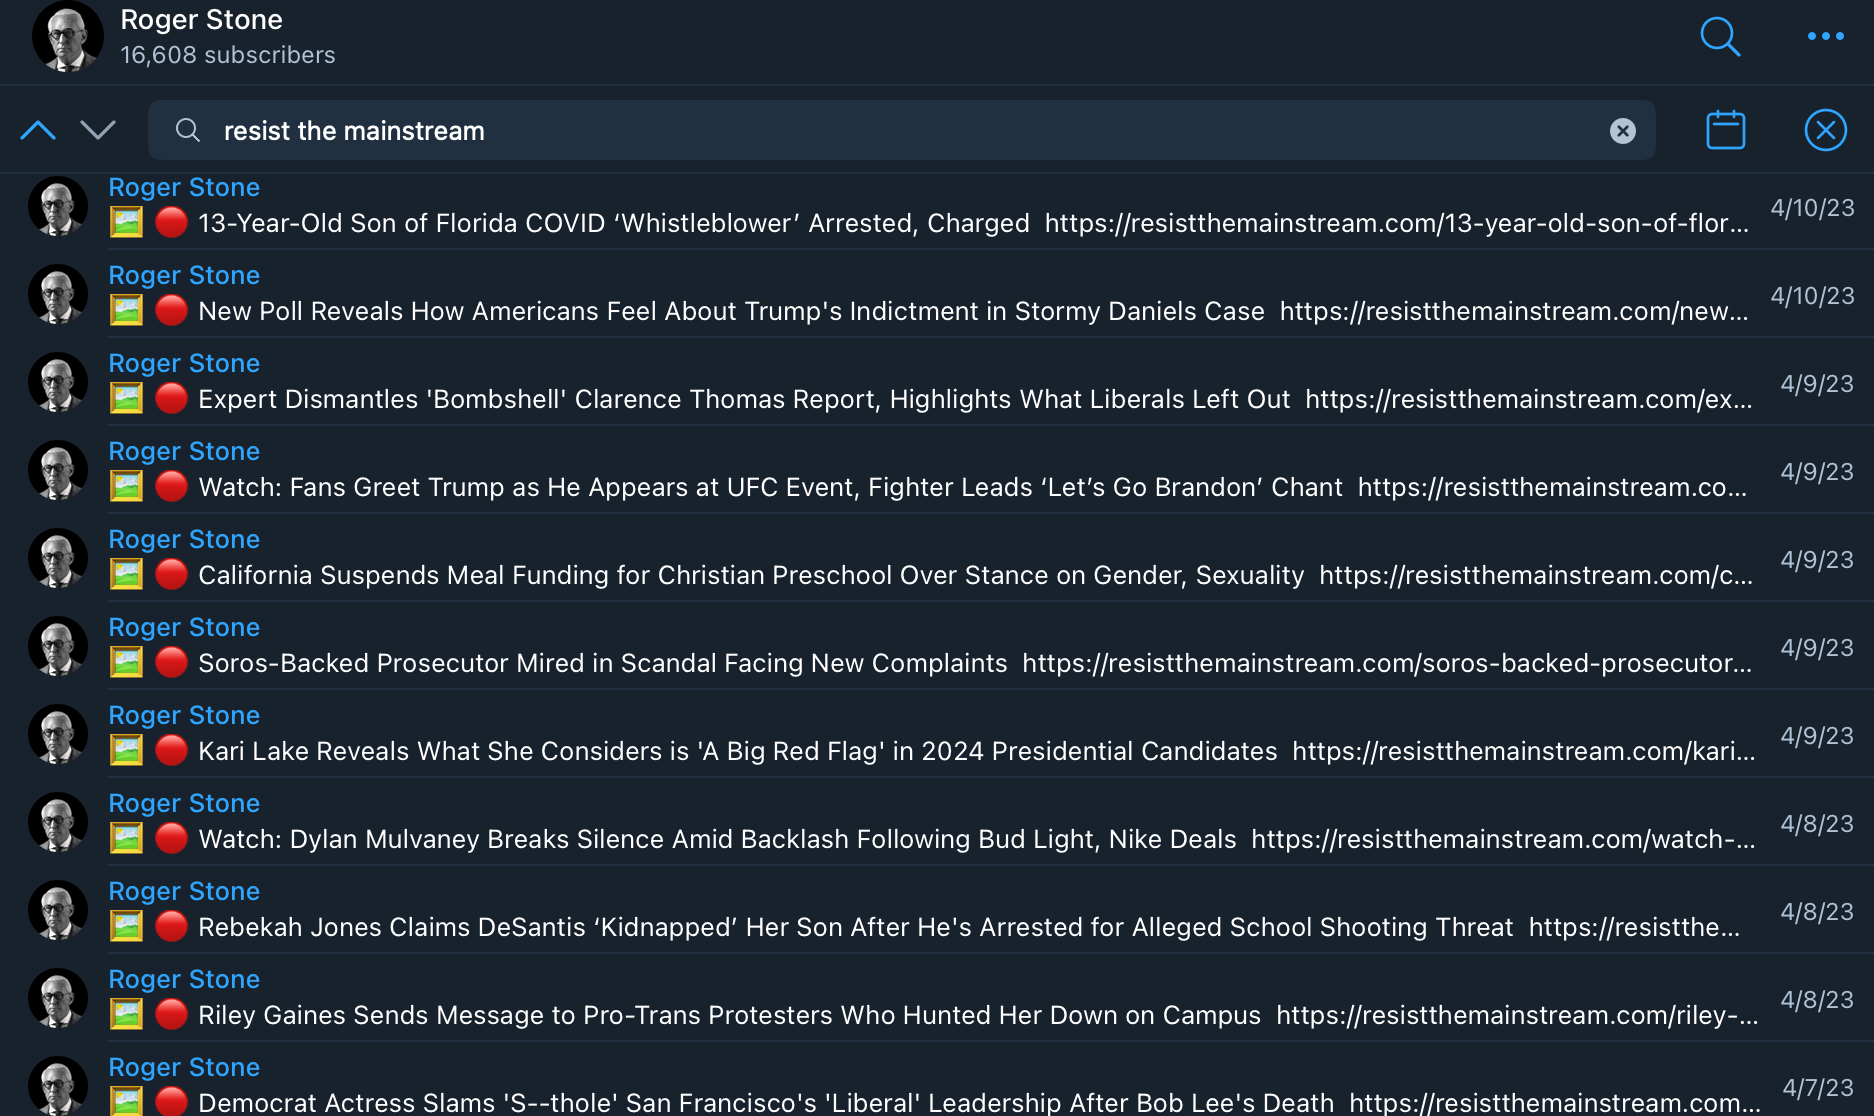The image size is (1874, 1116).
Task: Go to previous result with up chevron
Action: click(38, 130)
